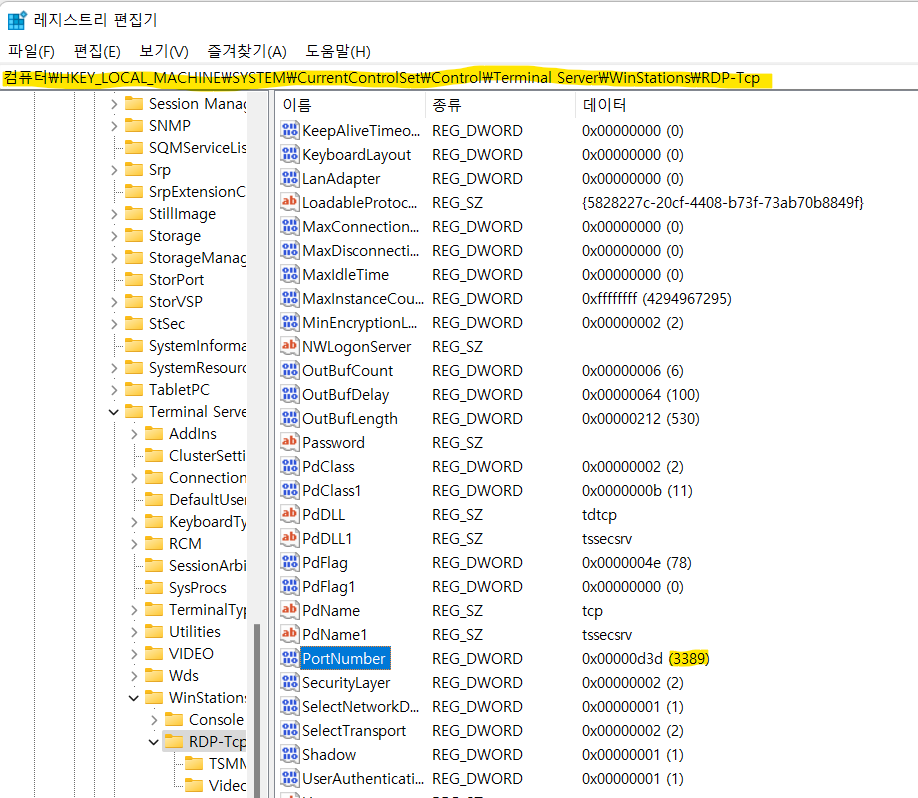
Task: Collapse the Terminal Server tree node
Action: [114, 412]
